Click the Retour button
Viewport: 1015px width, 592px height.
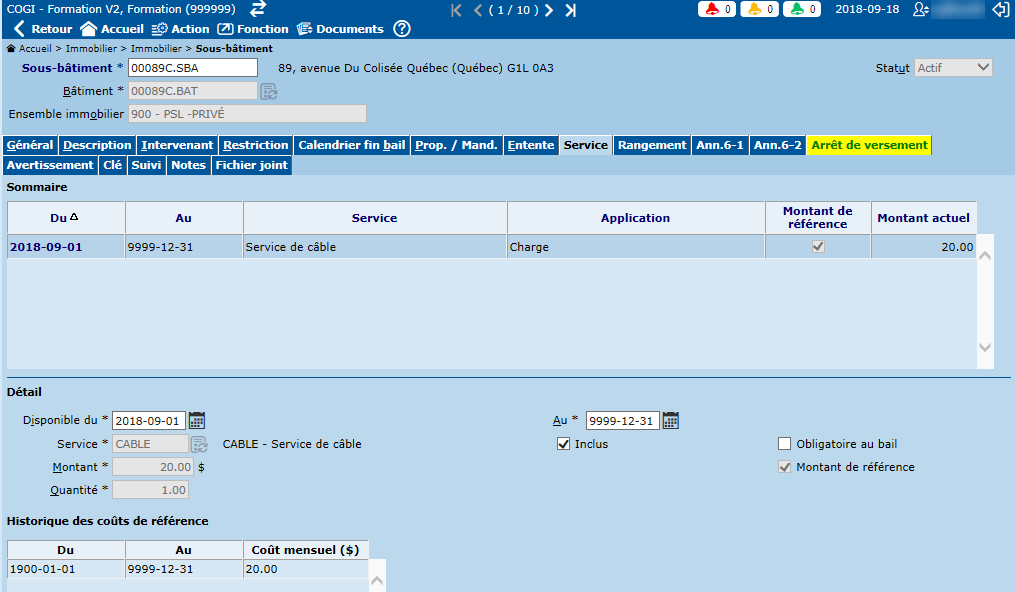(42, 29)
